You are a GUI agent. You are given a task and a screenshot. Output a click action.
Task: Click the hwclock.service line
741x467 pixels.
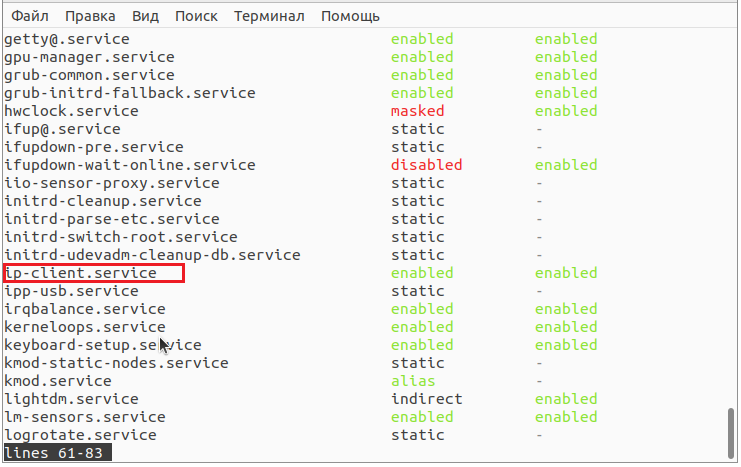tap(71, 111)
